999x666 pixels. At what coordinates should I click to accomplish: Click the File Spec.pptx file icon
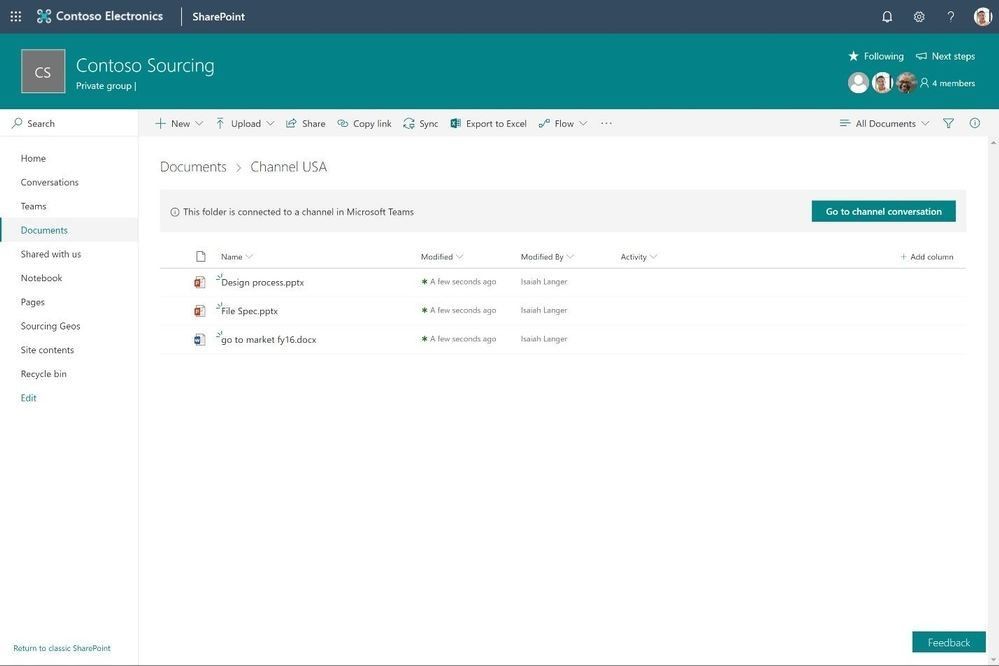pos(199,311)
